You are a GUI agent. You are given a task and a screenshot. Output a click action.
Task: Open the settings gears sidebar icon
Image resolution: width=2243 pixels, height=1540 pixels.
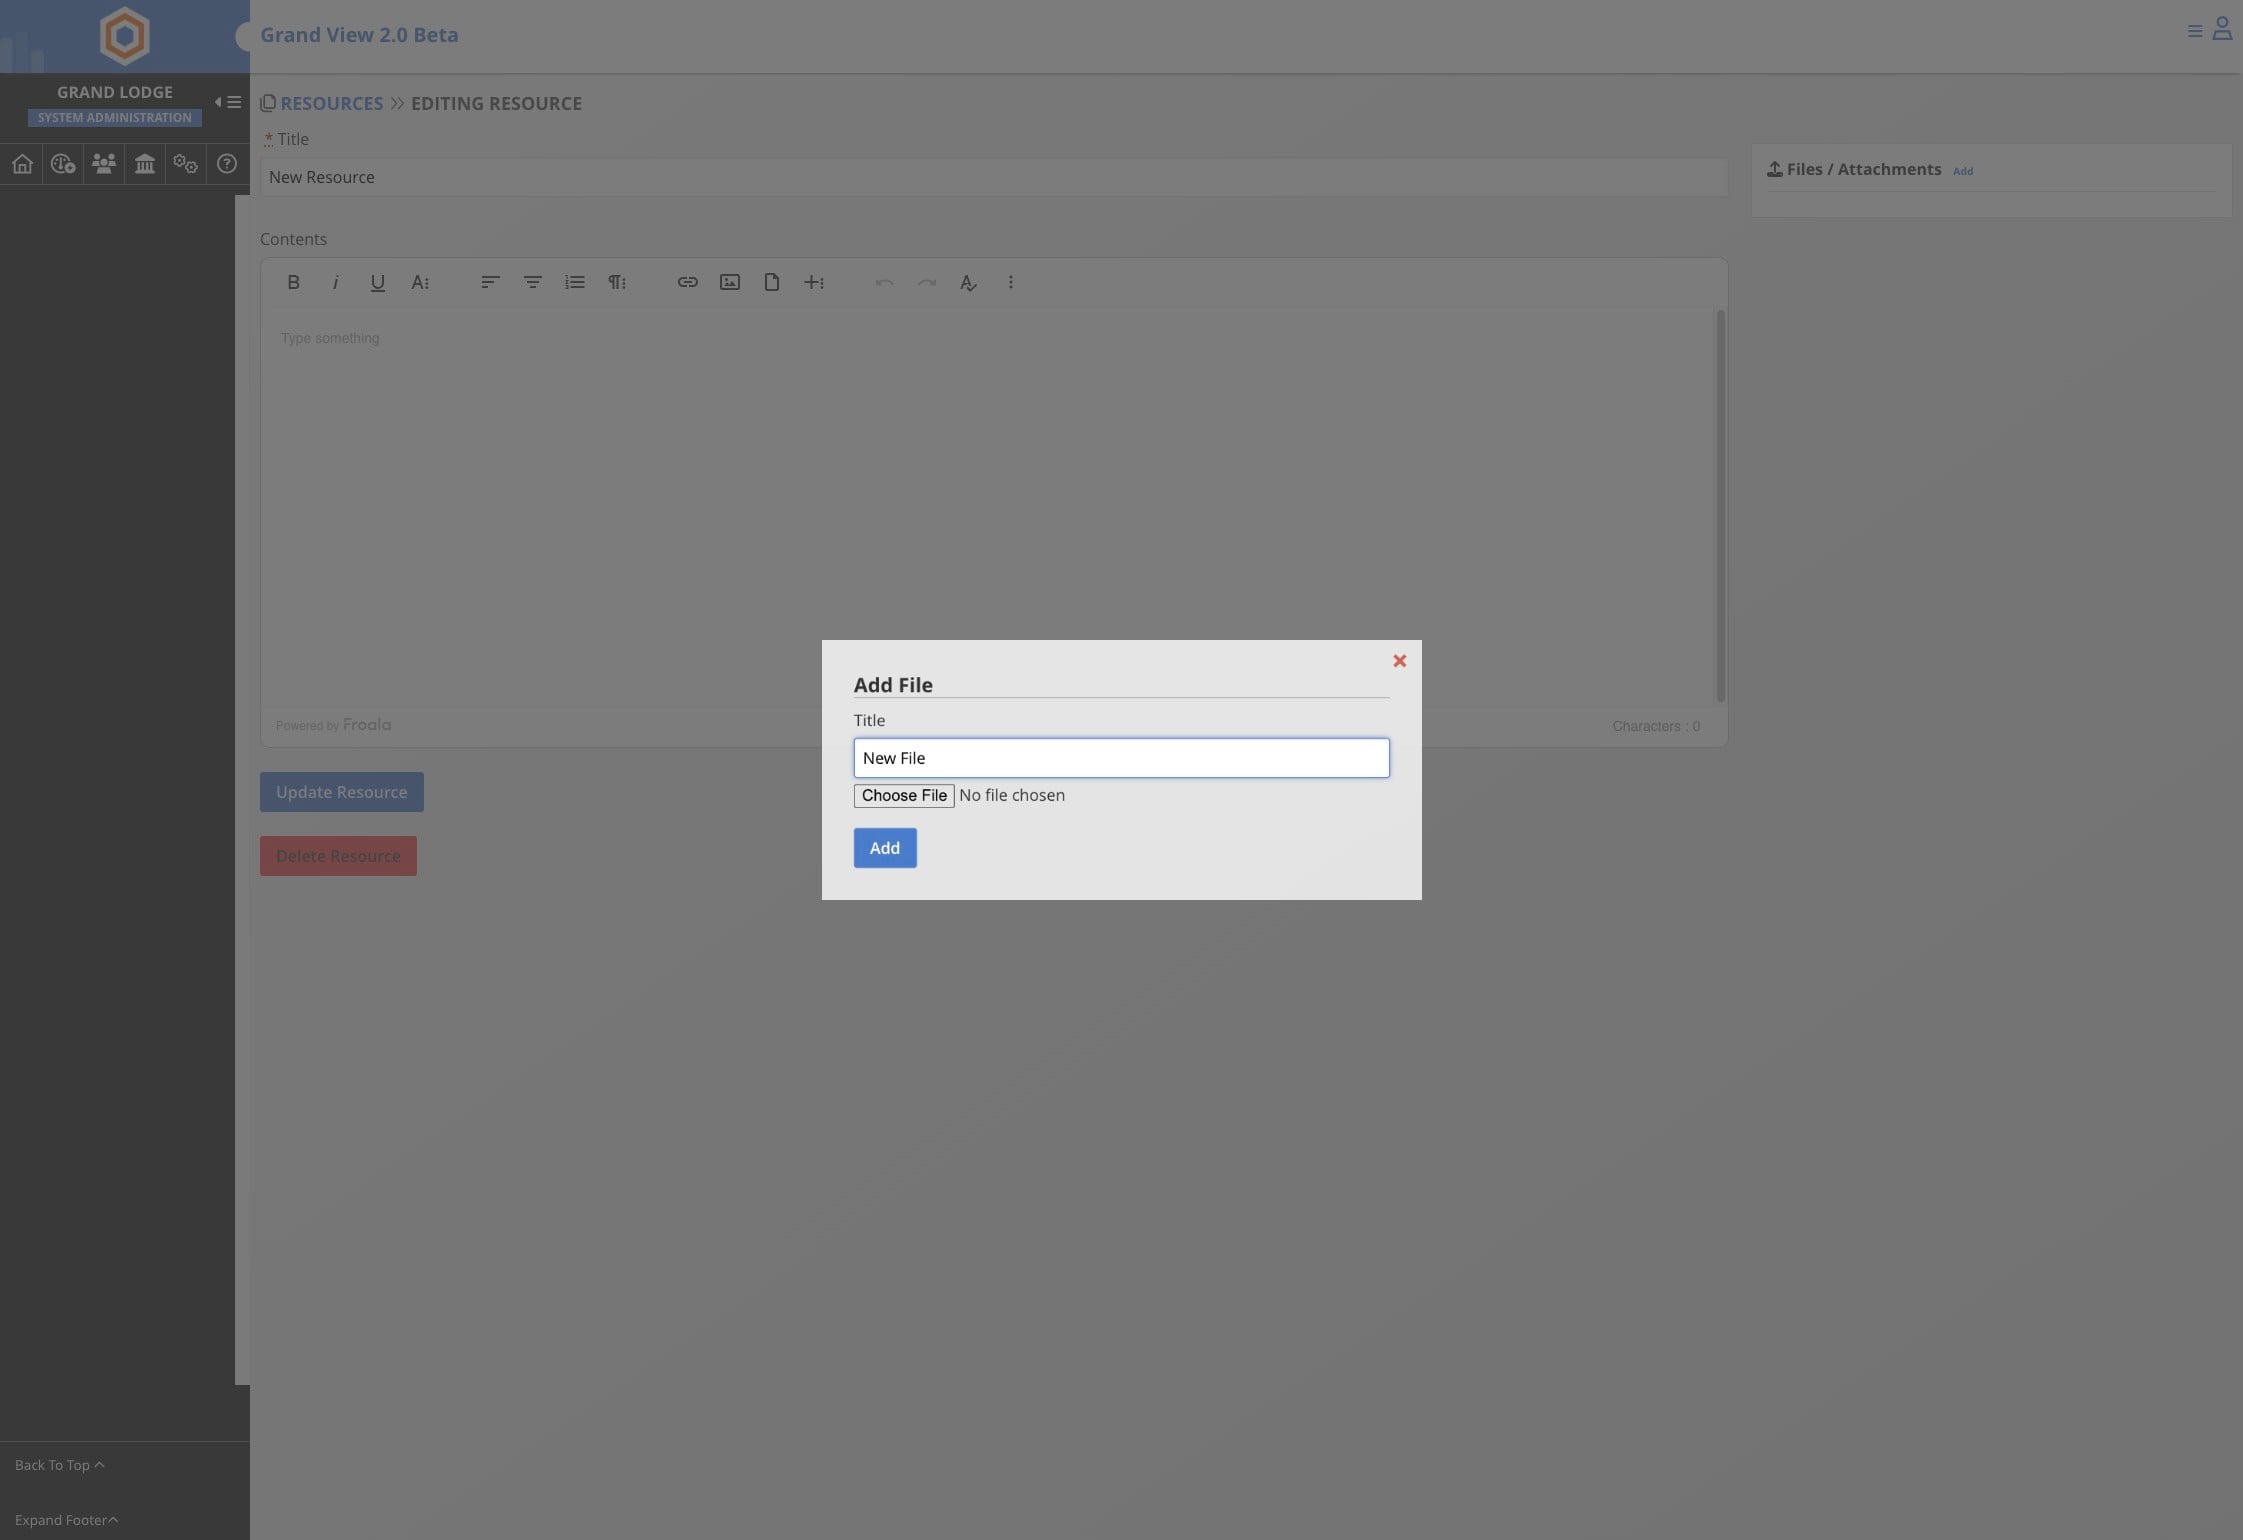[x=185, y=164]
